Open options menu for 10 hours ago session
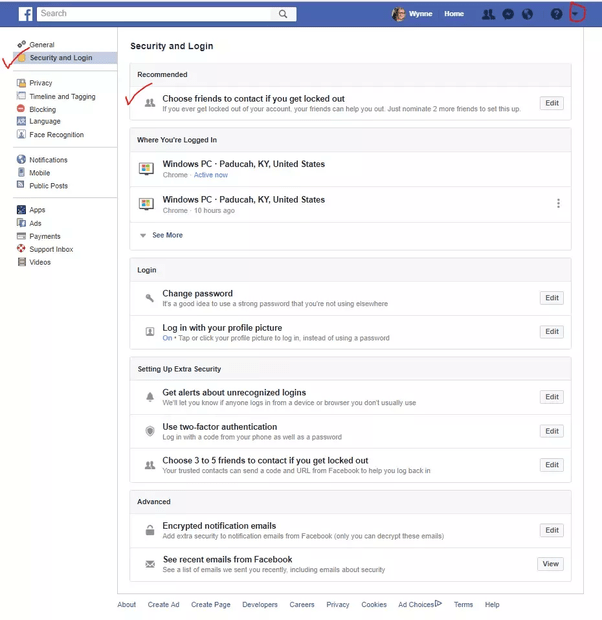The width and height of the screenshot is (602, 620). click(558, 203)
